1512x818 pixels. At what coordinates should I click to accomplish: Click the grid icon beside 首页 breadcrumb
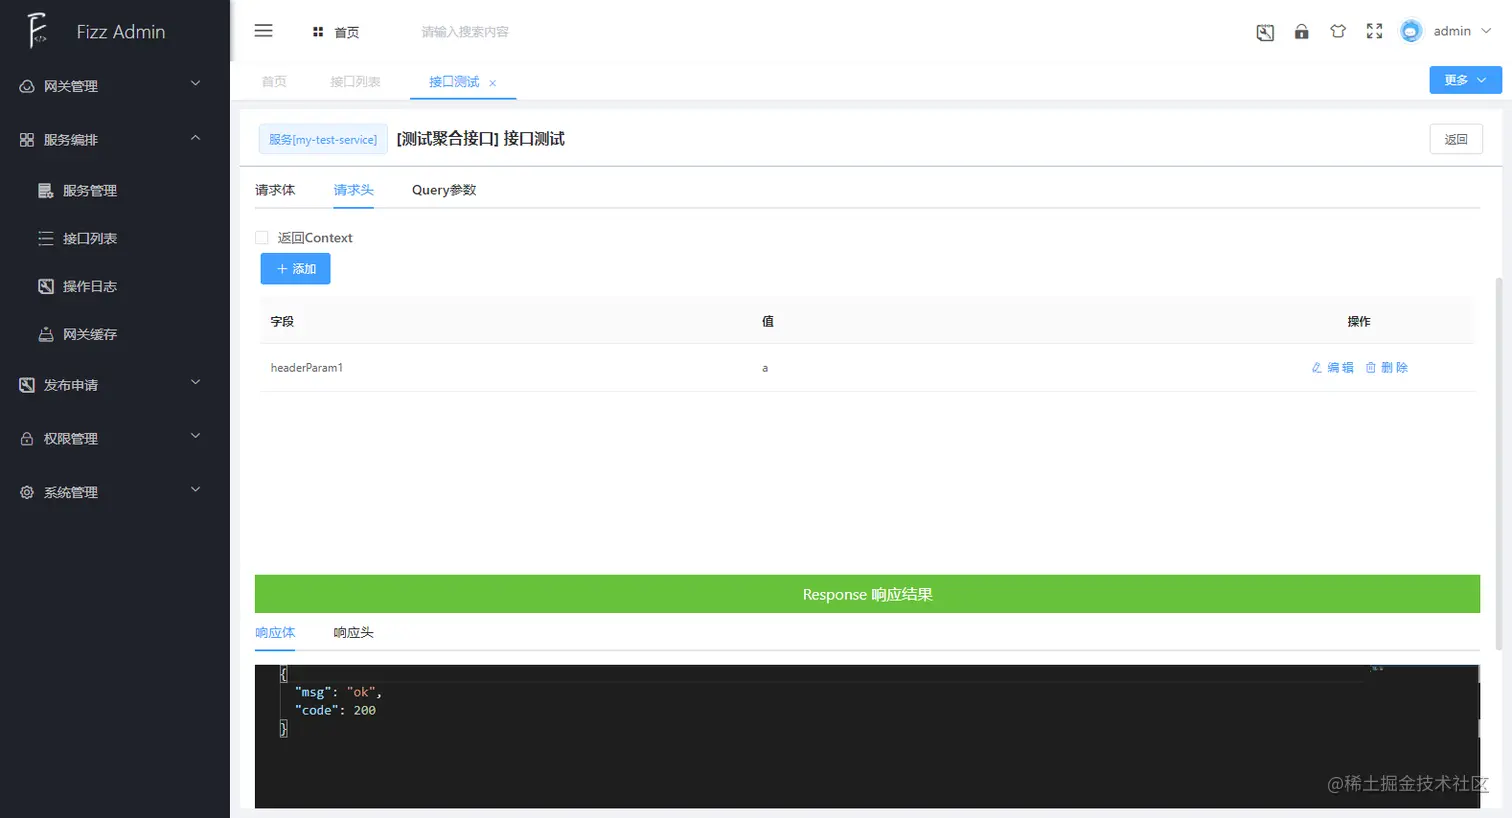[318, 32]
